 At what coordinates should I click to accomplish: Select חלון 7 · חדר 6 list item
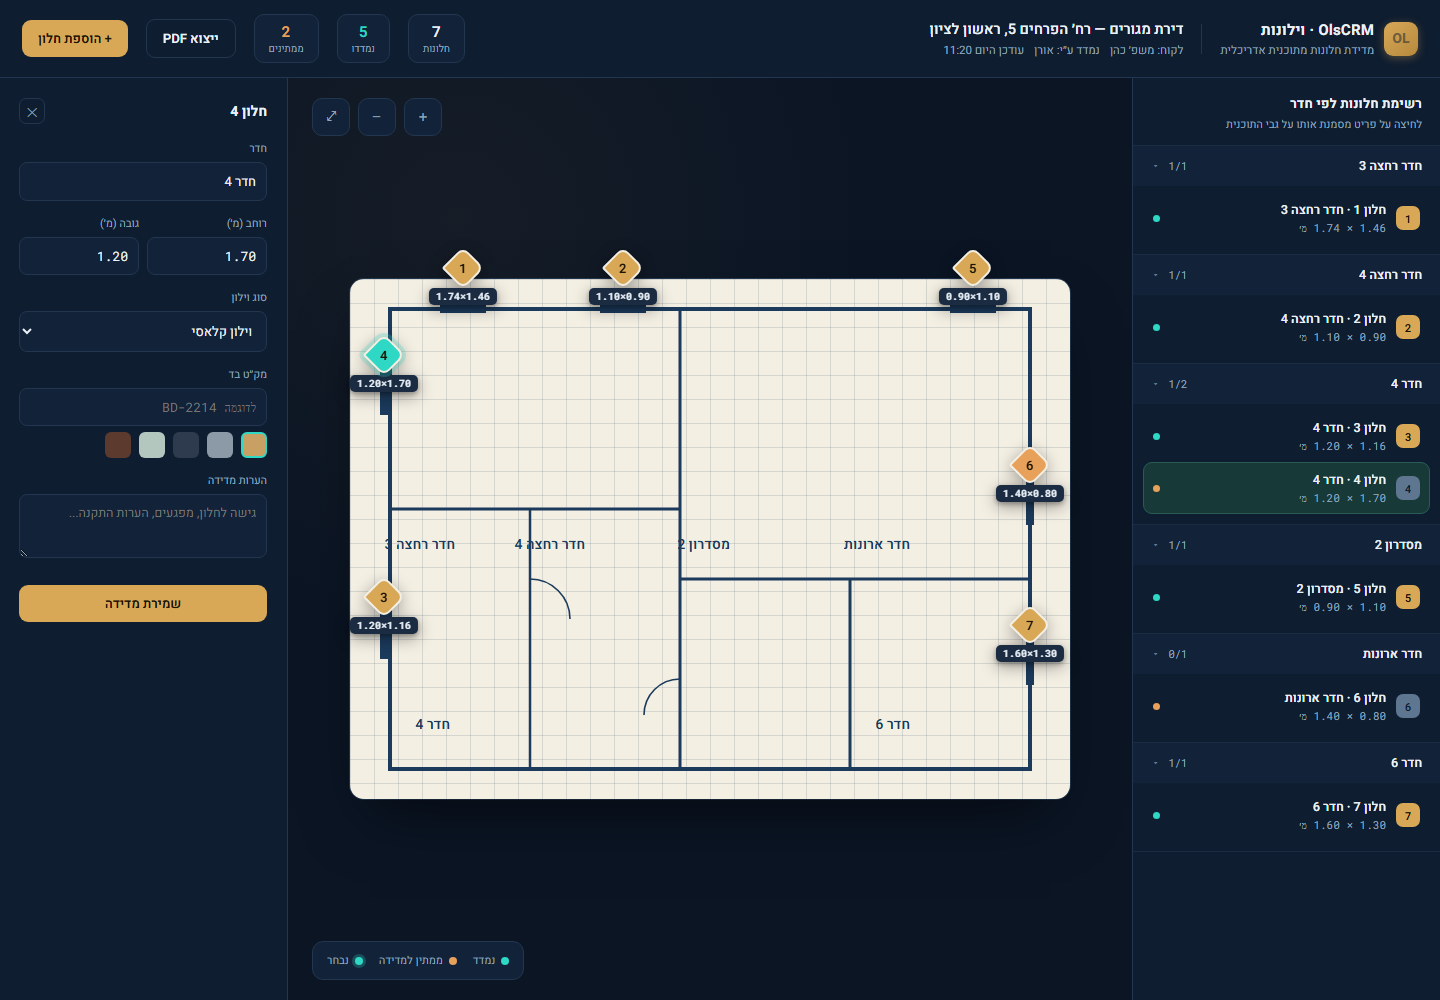click(x=1286, y=816)
